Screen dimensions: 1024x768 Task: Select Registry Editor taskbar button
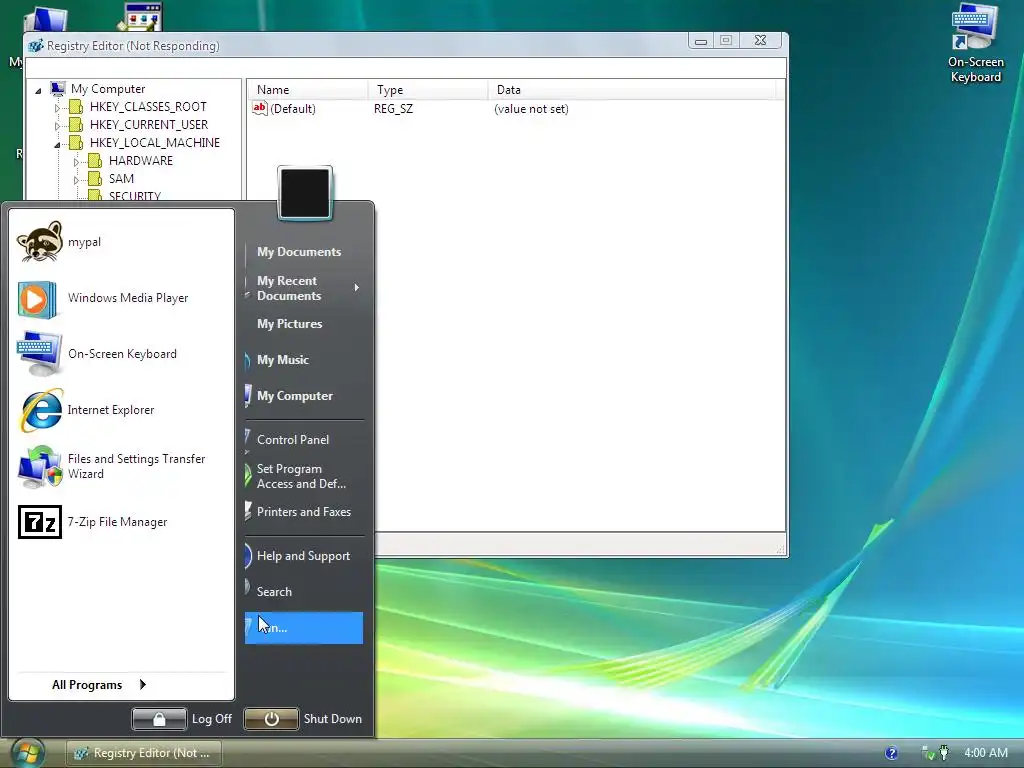click(x=144, y=753)
